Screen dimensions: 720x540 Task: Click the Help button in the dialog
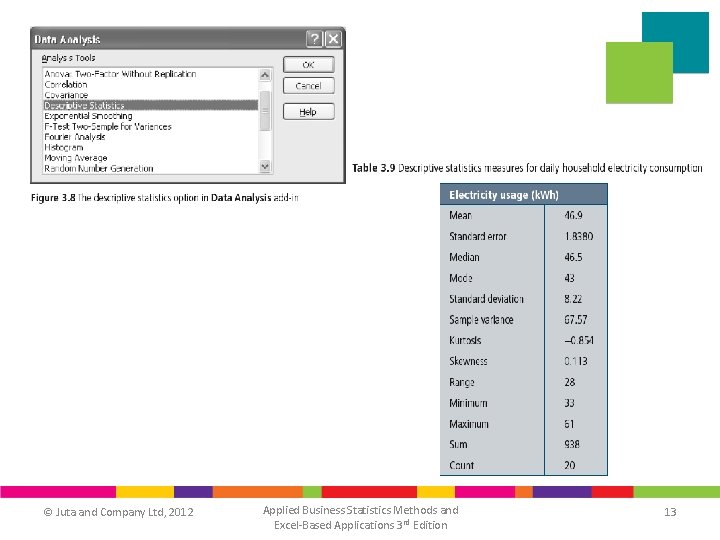pos(309,112)
